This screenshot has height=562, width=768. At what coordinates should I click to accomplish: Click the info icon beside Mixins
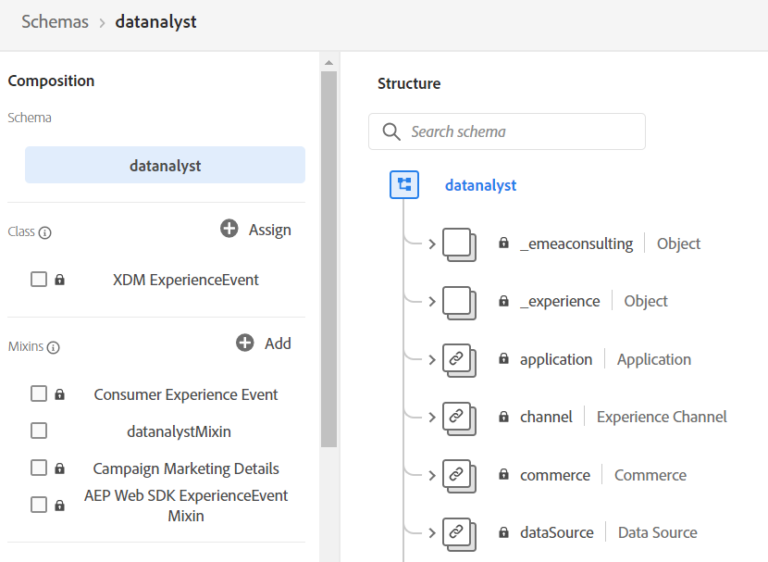click(x=53, y=347)
